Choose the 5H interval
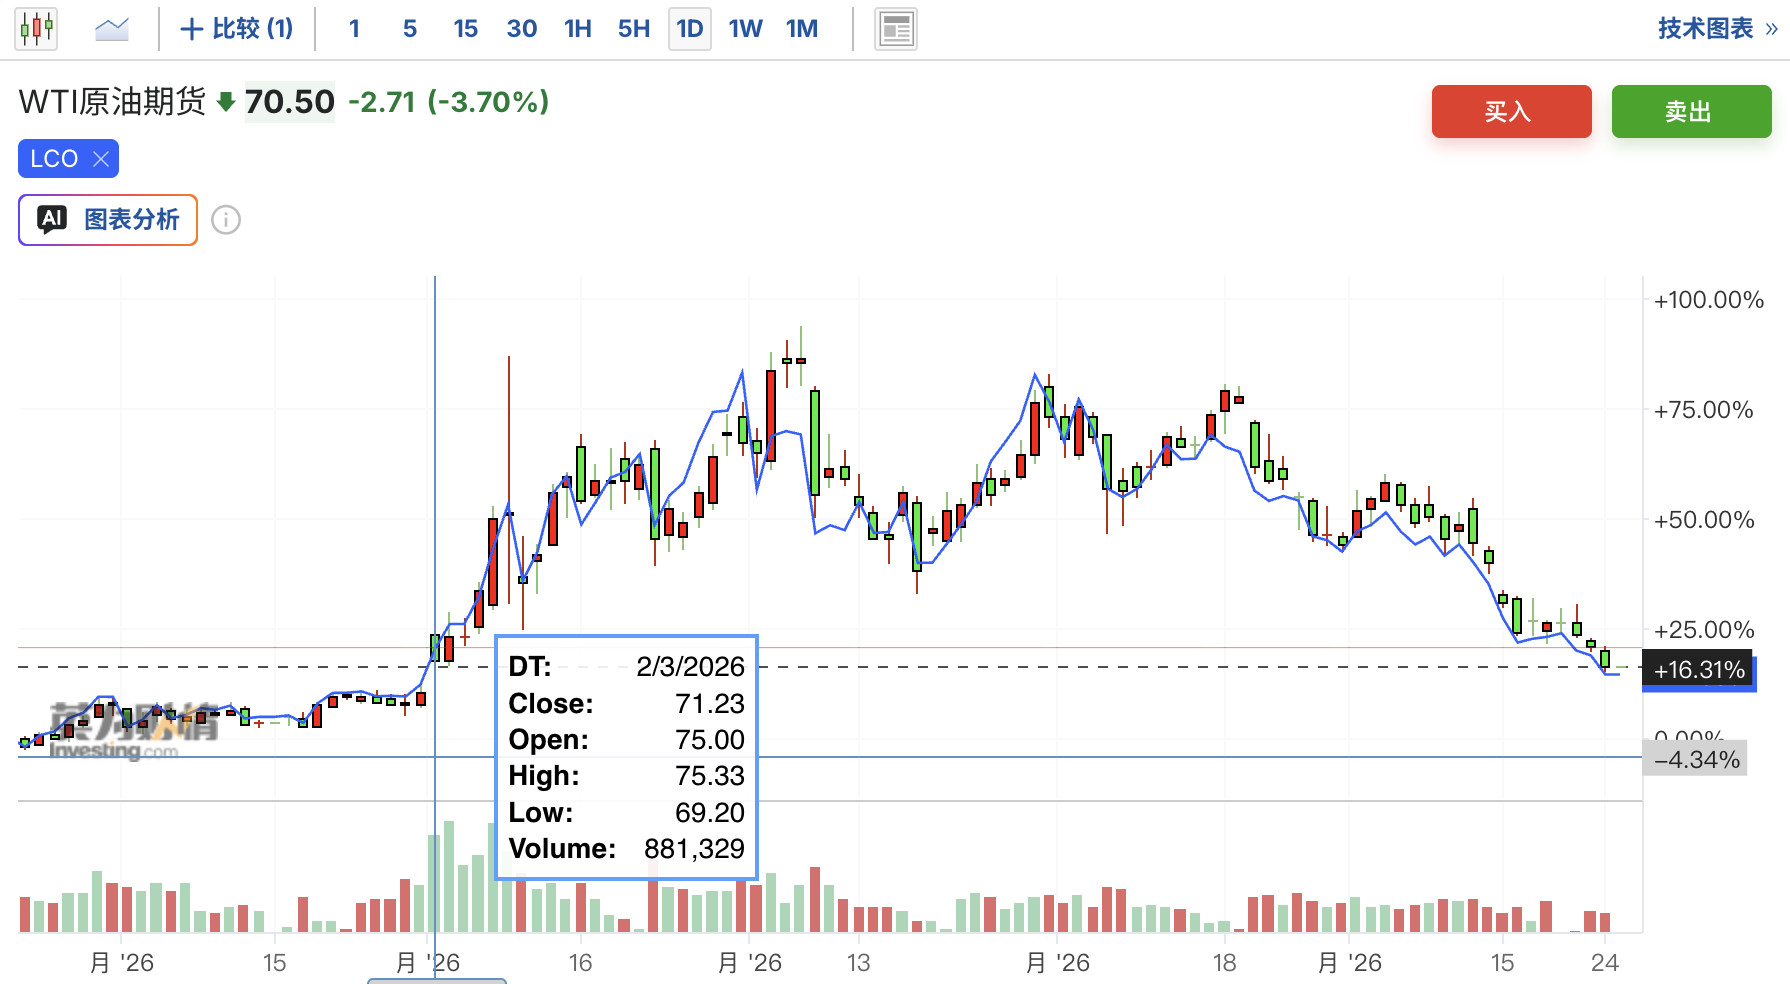The image size is (1790, 984). (x=634, y=29)
